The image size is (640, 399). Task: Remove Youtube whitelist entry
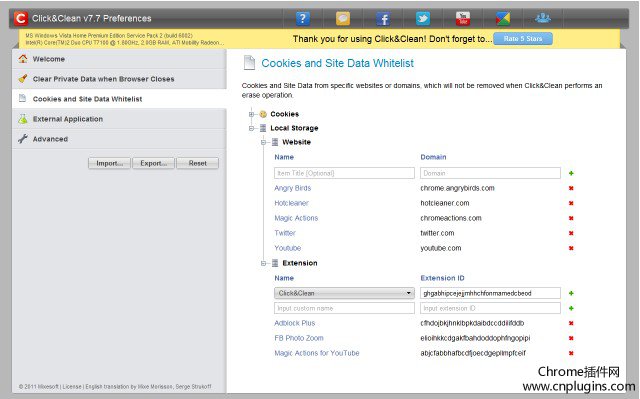pyautogui.click(x=571, y=248)
